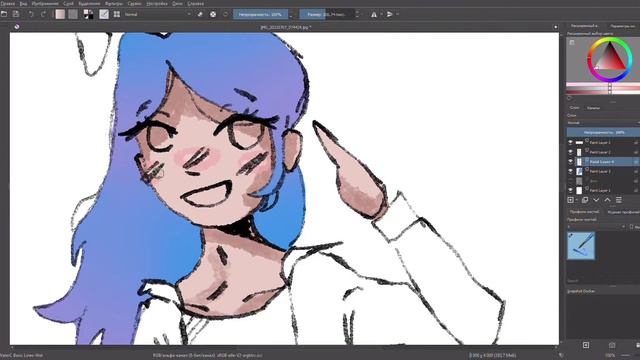Pick a hue on the color wheel

(x=610, y=60)
